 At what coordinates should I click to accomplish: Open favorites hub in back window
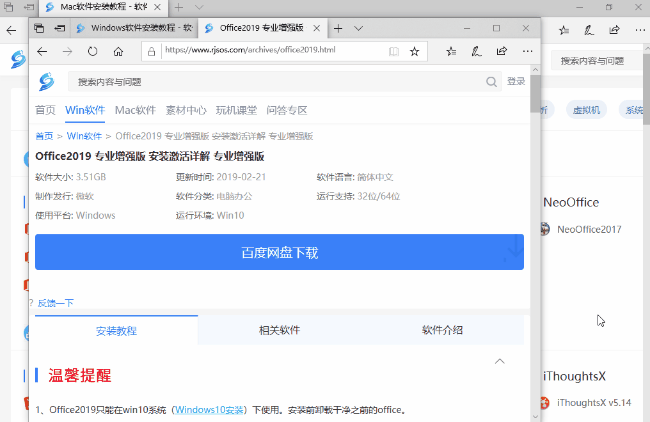pyautogui.click(x=564, y=30)
